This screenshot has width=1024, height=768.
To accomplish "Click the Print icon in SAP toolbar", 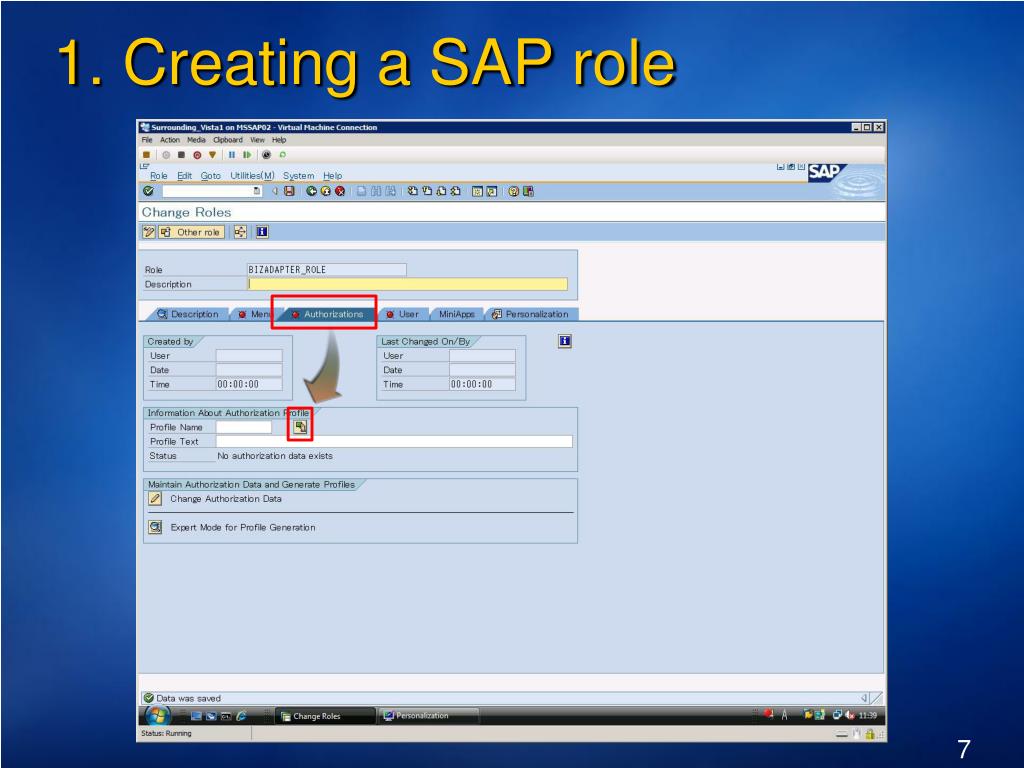I will [x=361, y=191].
